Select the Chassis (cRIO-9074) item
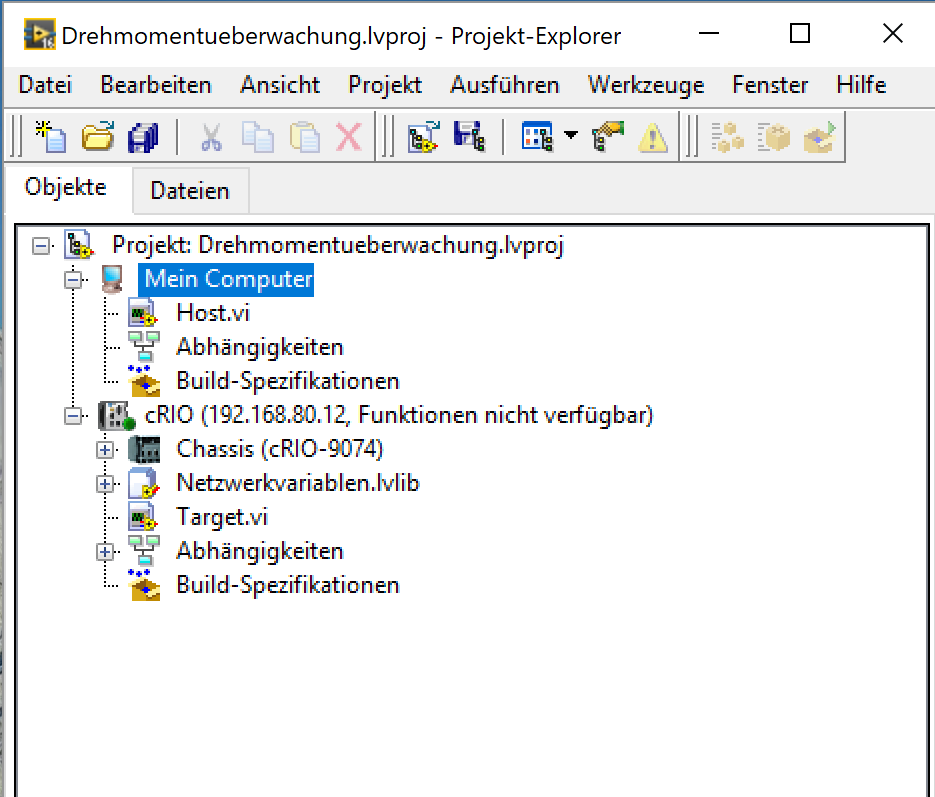The width and height of the screenshot is (935, 797). pyautogui.click(x=280, y=449)
